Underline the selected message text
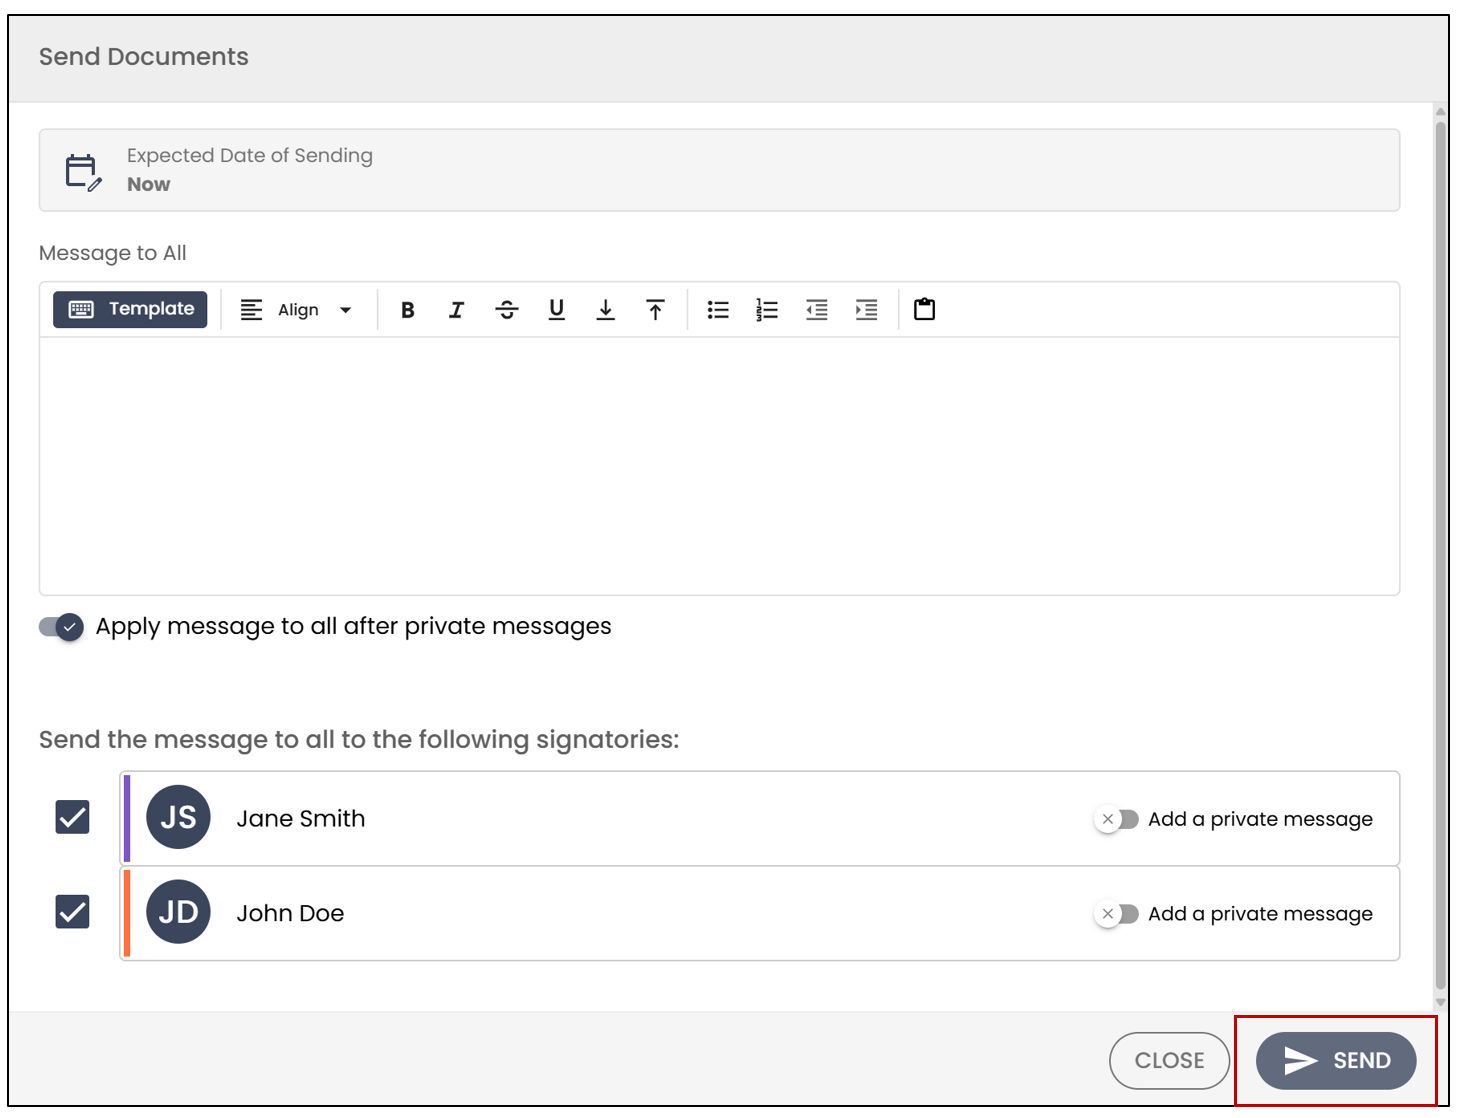 click(557, 310)
